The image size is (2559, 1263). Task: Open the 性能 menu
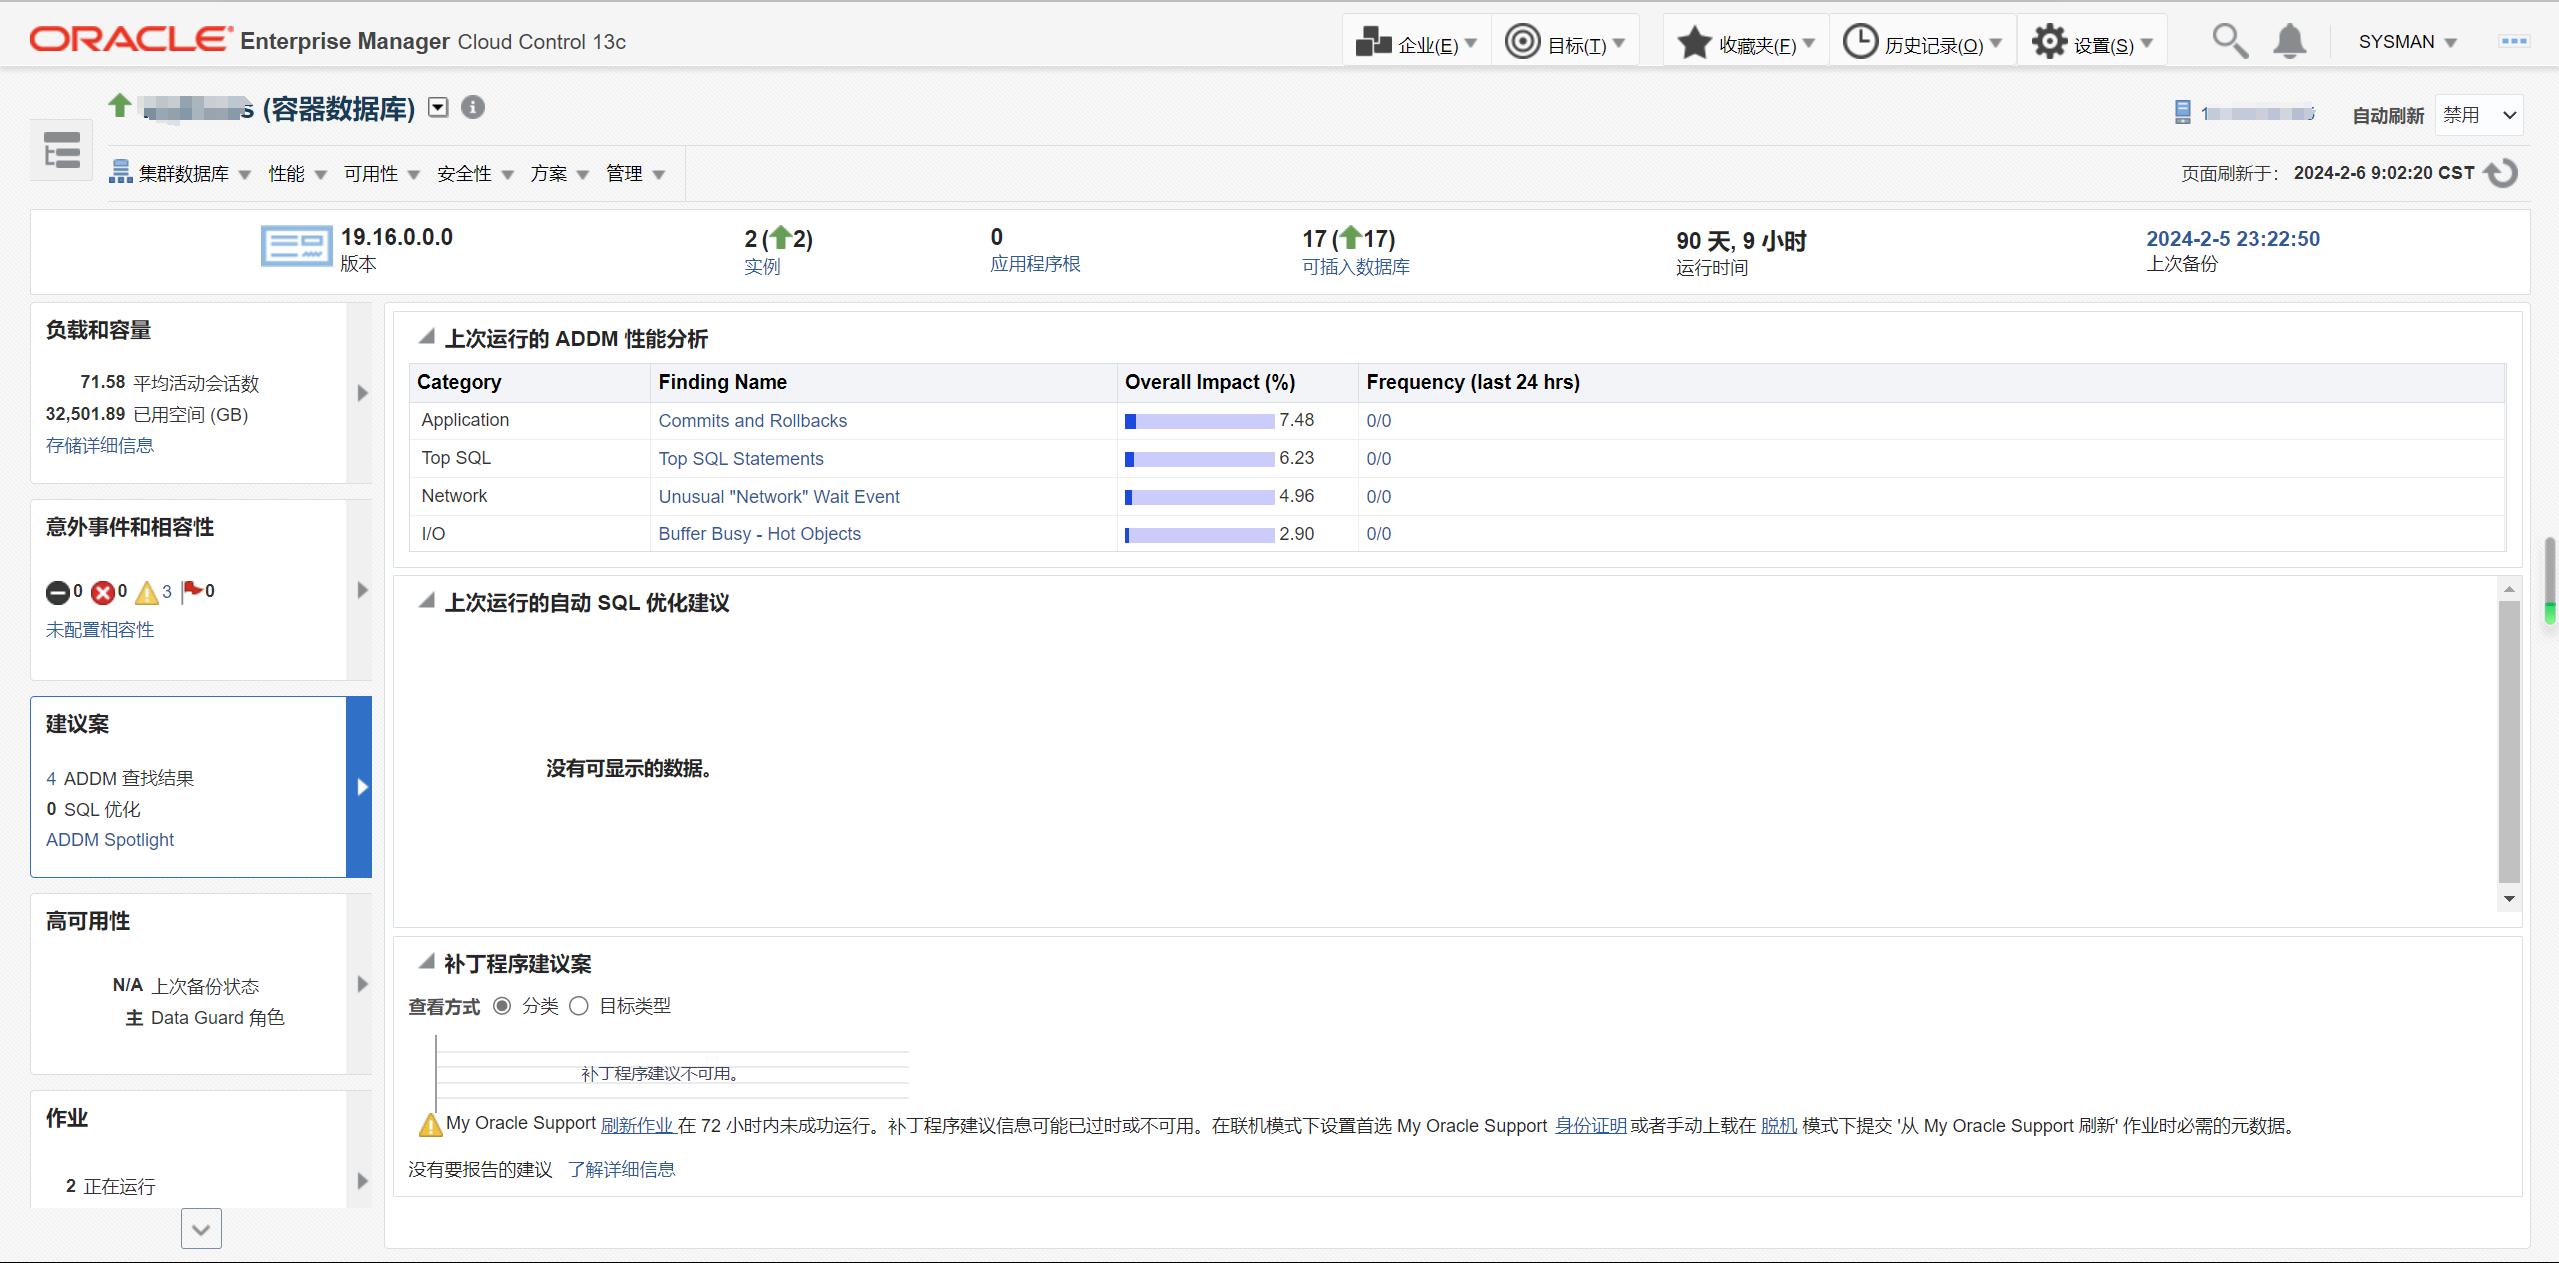coord(297,174)
